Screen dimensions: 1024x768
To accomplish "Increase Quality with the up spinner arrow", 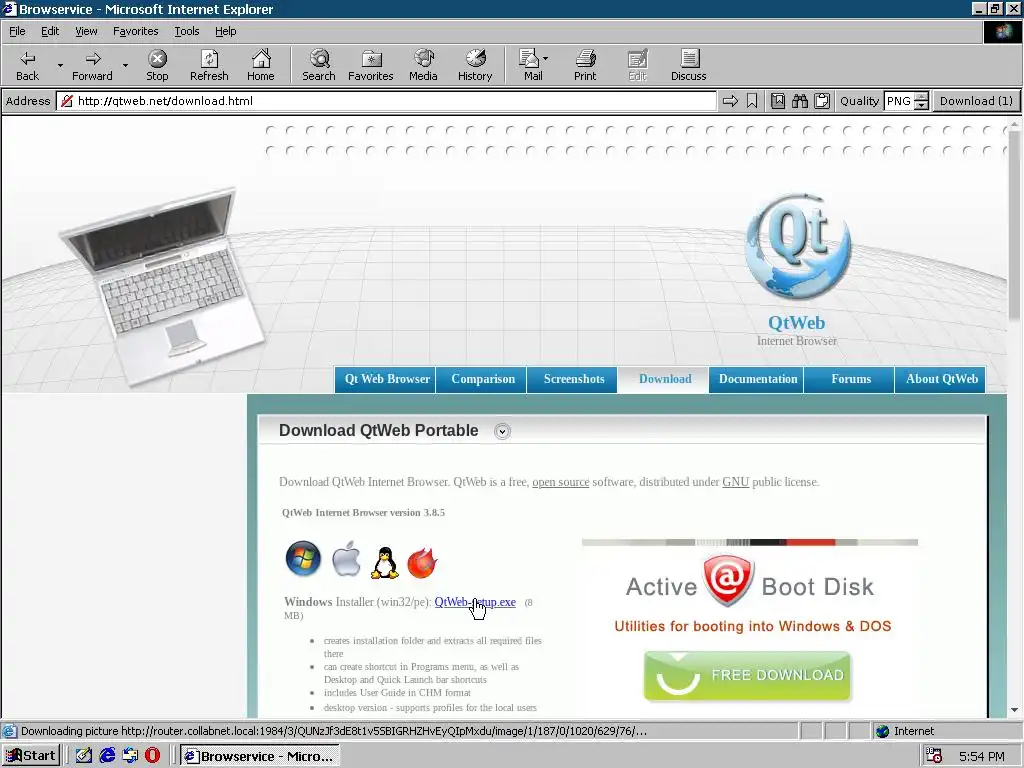I will click(x=921, y=97).
